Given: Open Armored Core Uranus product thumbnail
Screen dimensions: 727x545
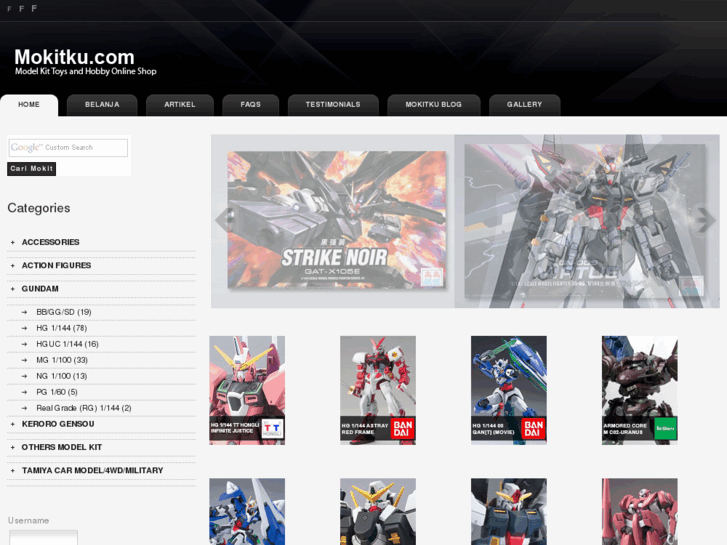Looking at the screenshot, I should [640, 391].
